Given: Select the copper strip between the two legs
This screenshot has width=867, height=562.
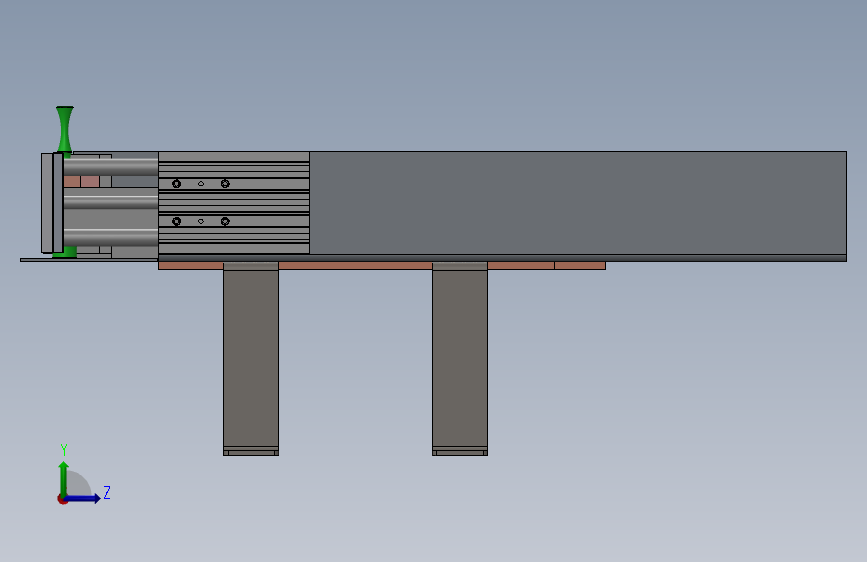Looking at the screenshot, I should (x=356, y=266).
